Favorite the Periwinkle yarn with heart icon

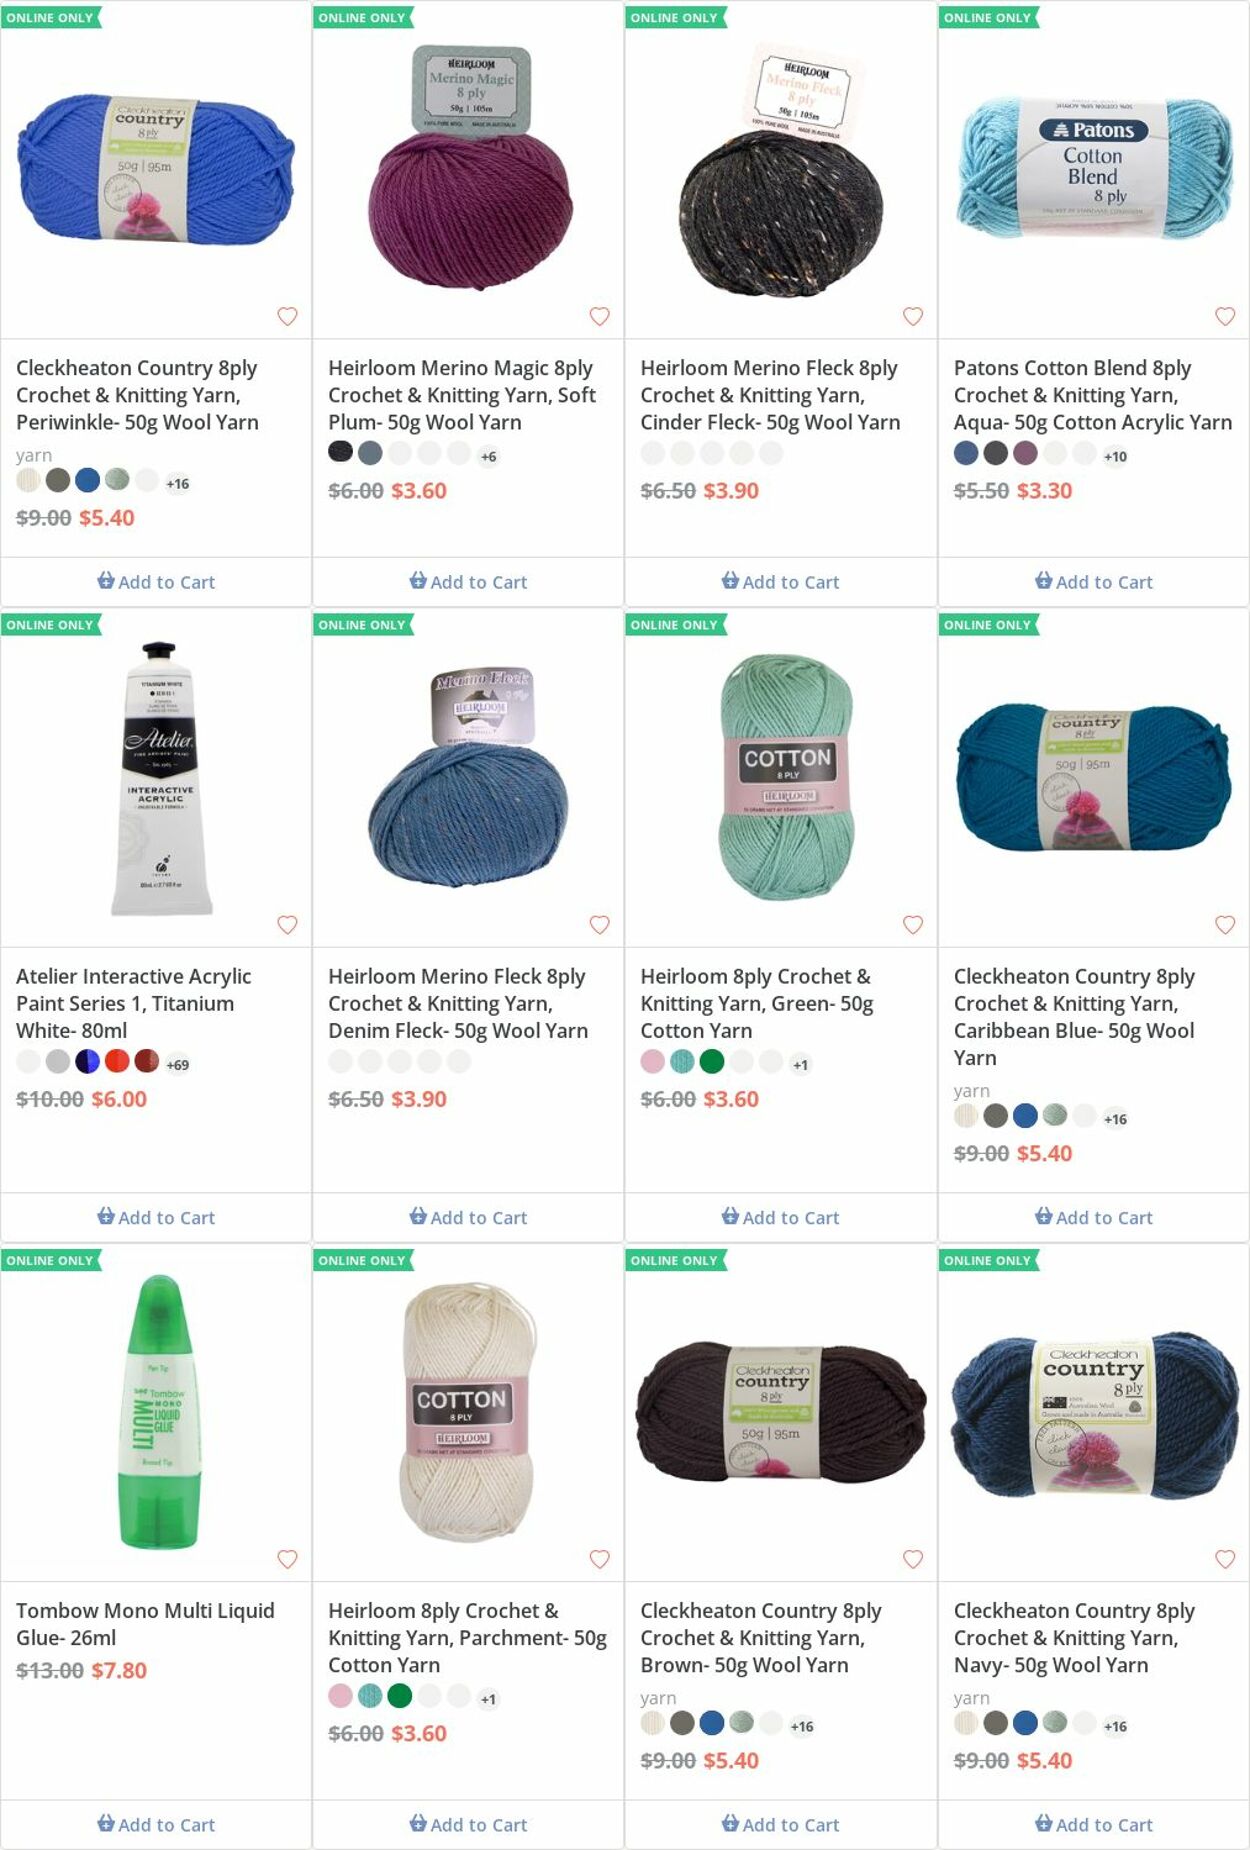point(287,316)
